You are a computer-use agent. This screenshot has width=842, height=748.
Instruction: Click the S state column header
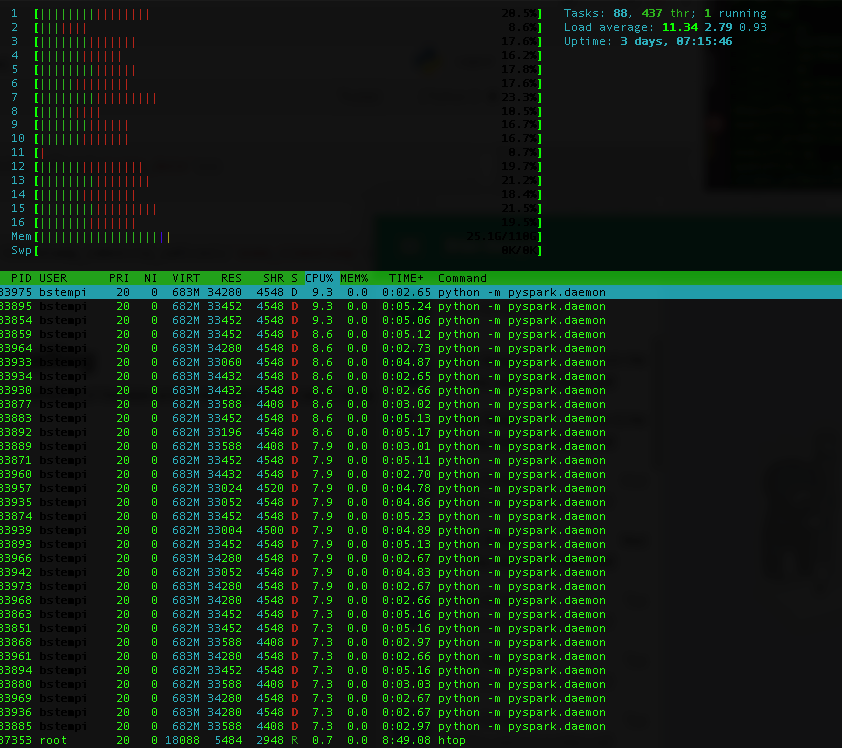[x=294, y=278]
